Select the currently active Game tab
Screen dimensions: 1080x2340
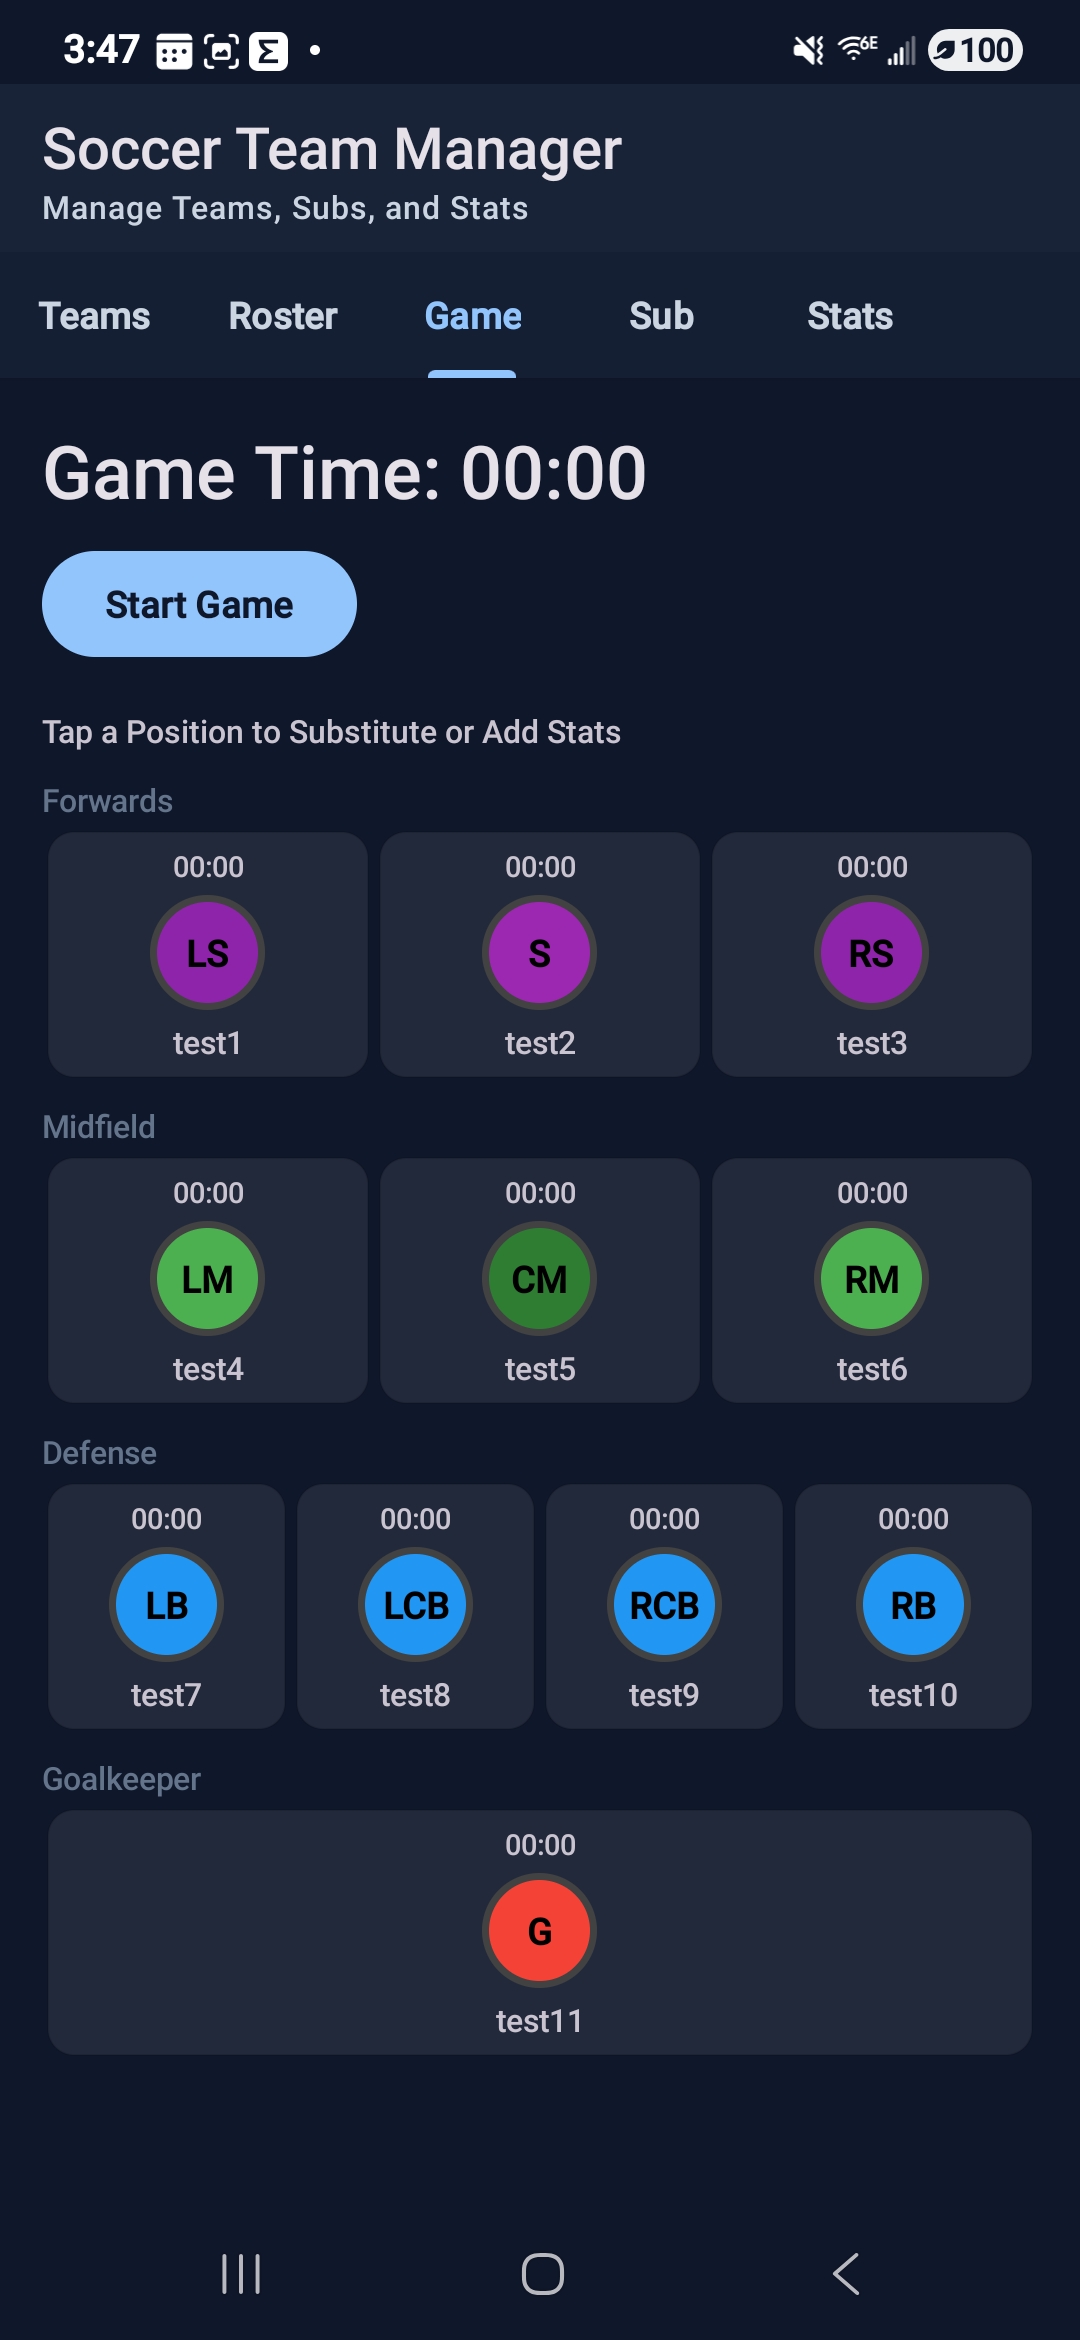click(x=473, y=316)
